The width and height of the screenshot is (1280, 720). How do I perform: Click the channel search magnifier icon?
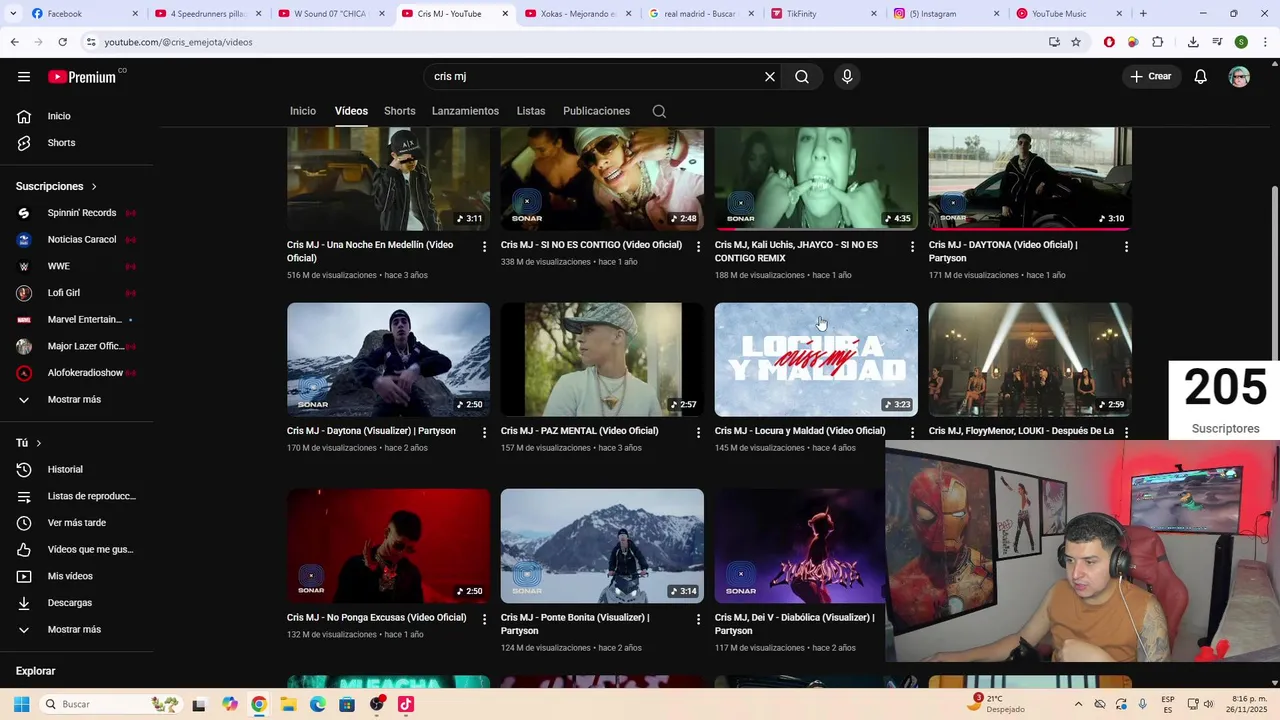pos(659,111)
